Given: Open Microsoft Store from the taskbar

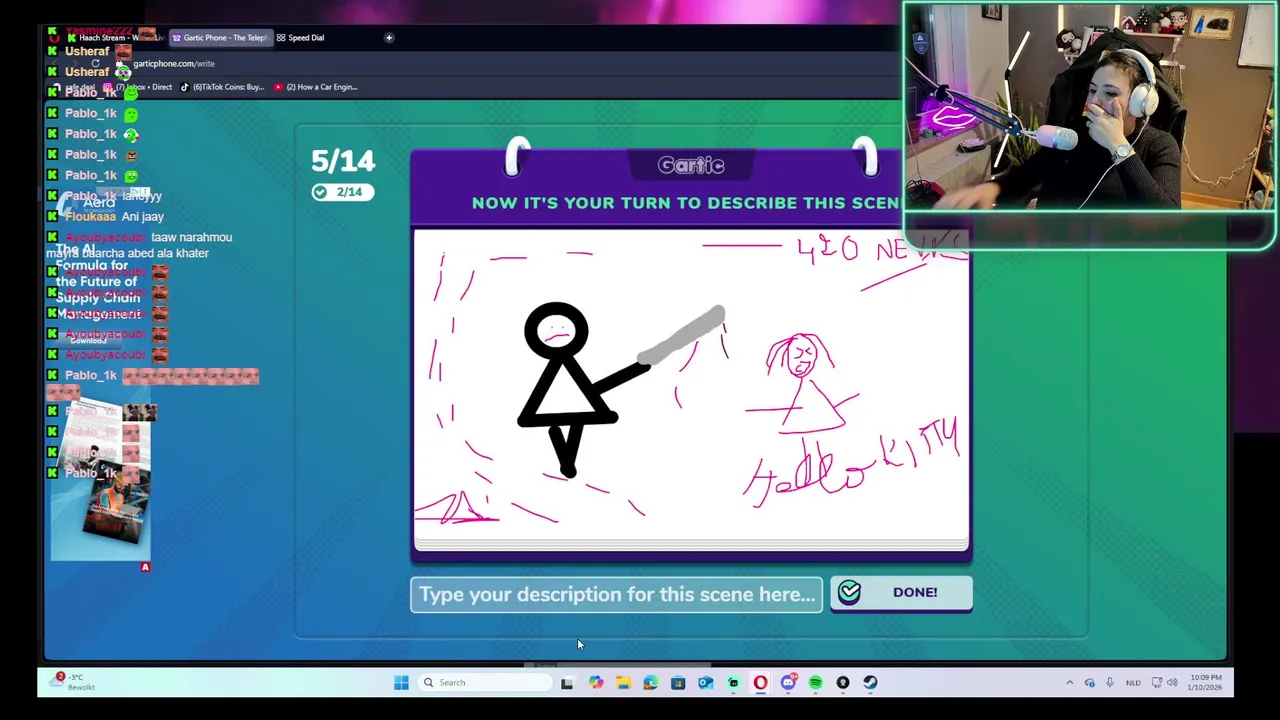Looking at the screenshot, I should click(x=678, y=683).
